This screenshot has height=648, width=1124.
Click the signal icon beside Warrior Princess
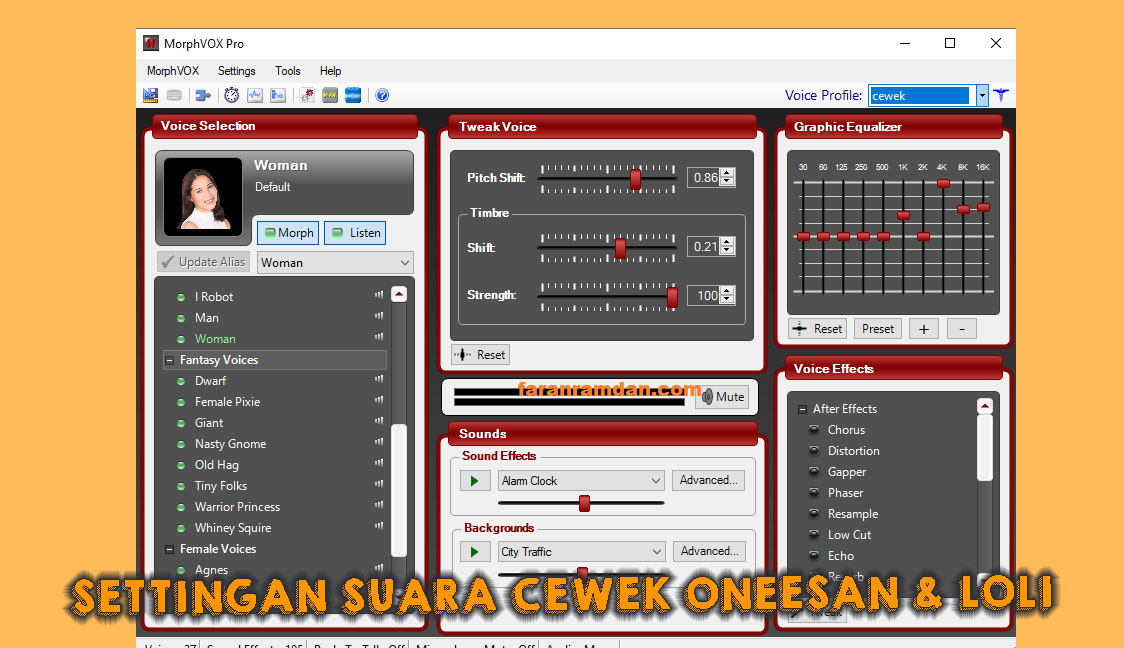pos(378,506)
